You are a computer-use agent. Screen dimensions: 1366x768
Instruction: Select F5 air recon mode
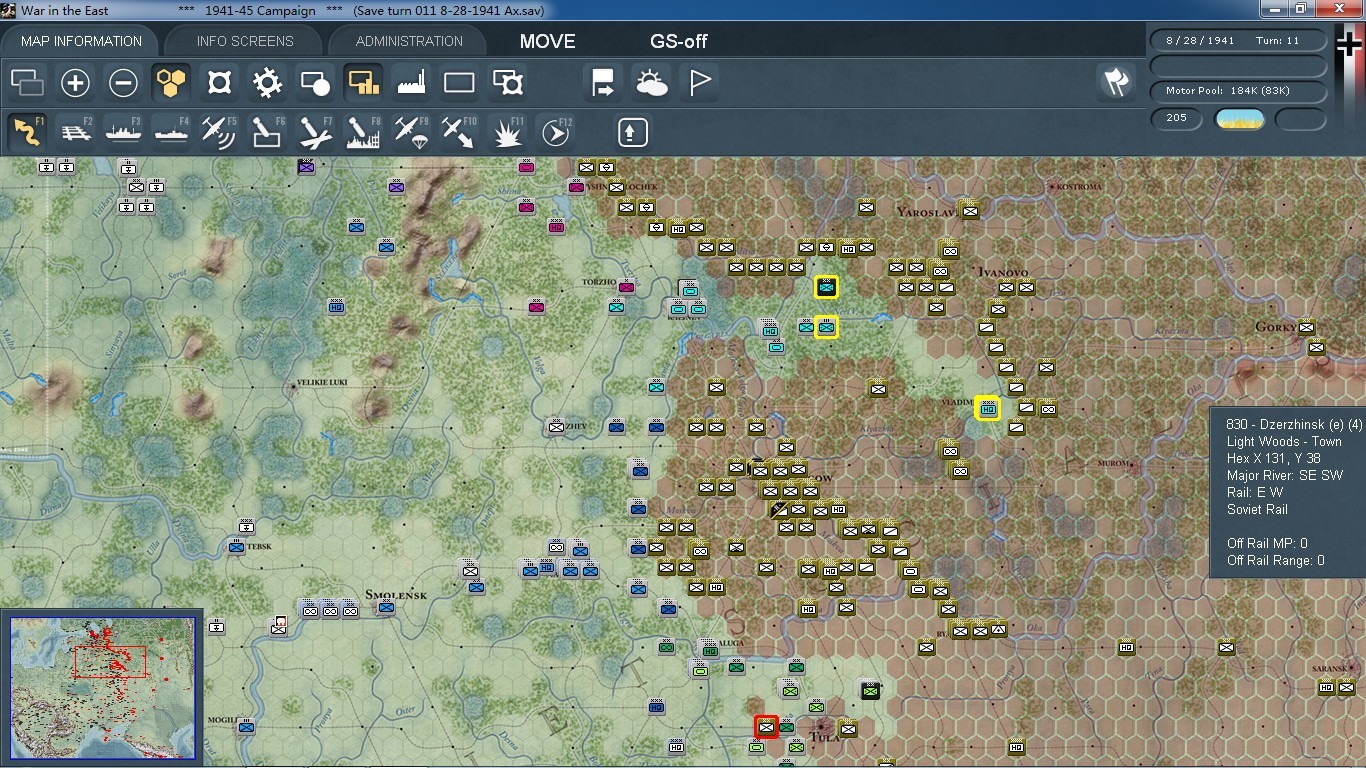pos(220,132)
